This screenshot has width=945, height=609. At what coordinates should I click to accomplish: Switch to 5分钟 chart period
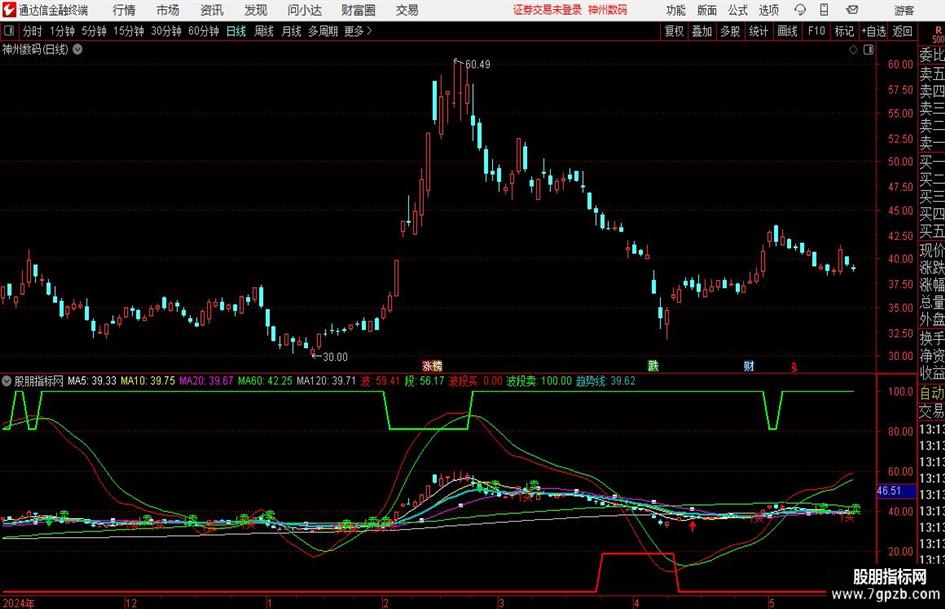pos(94,31)
